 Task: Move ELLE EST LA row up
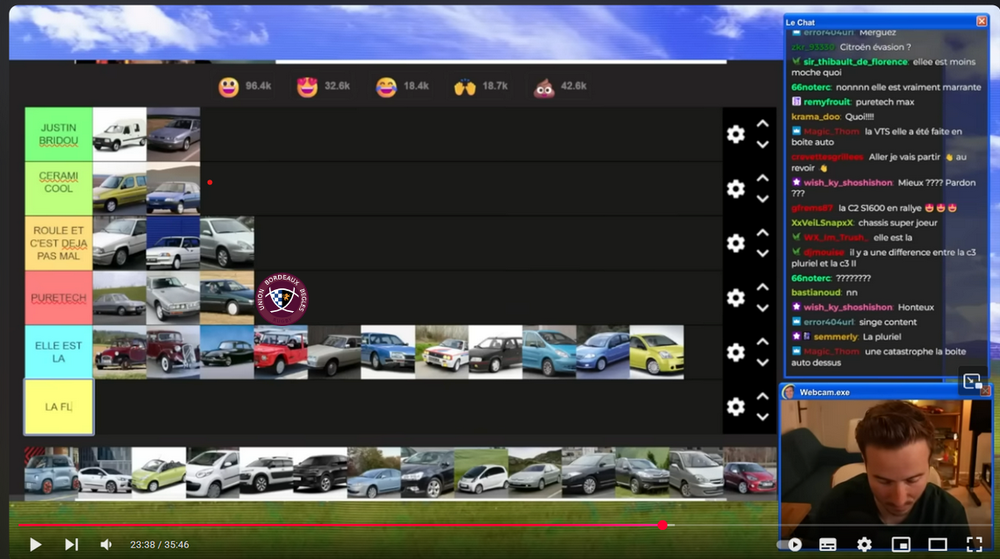click(x=763, y=342)
